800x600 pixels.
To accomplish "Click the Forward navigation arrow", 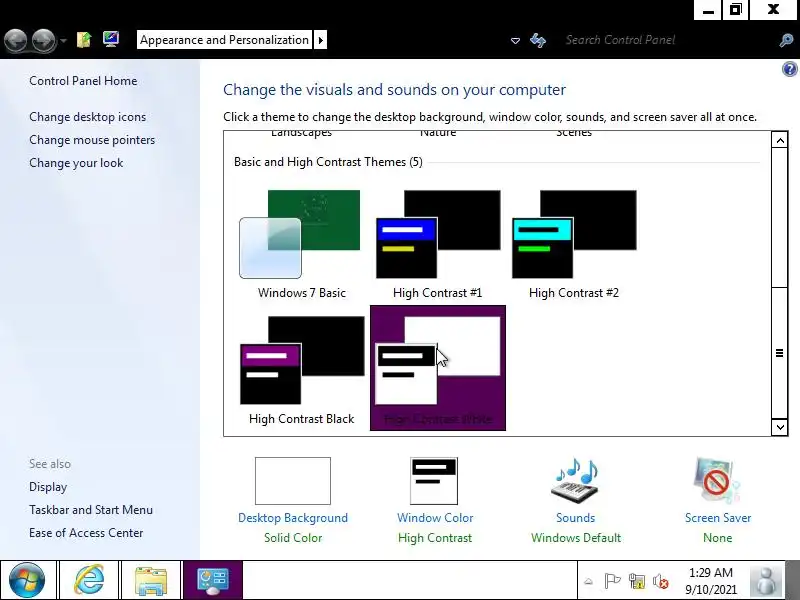I will tap(44, 40).
